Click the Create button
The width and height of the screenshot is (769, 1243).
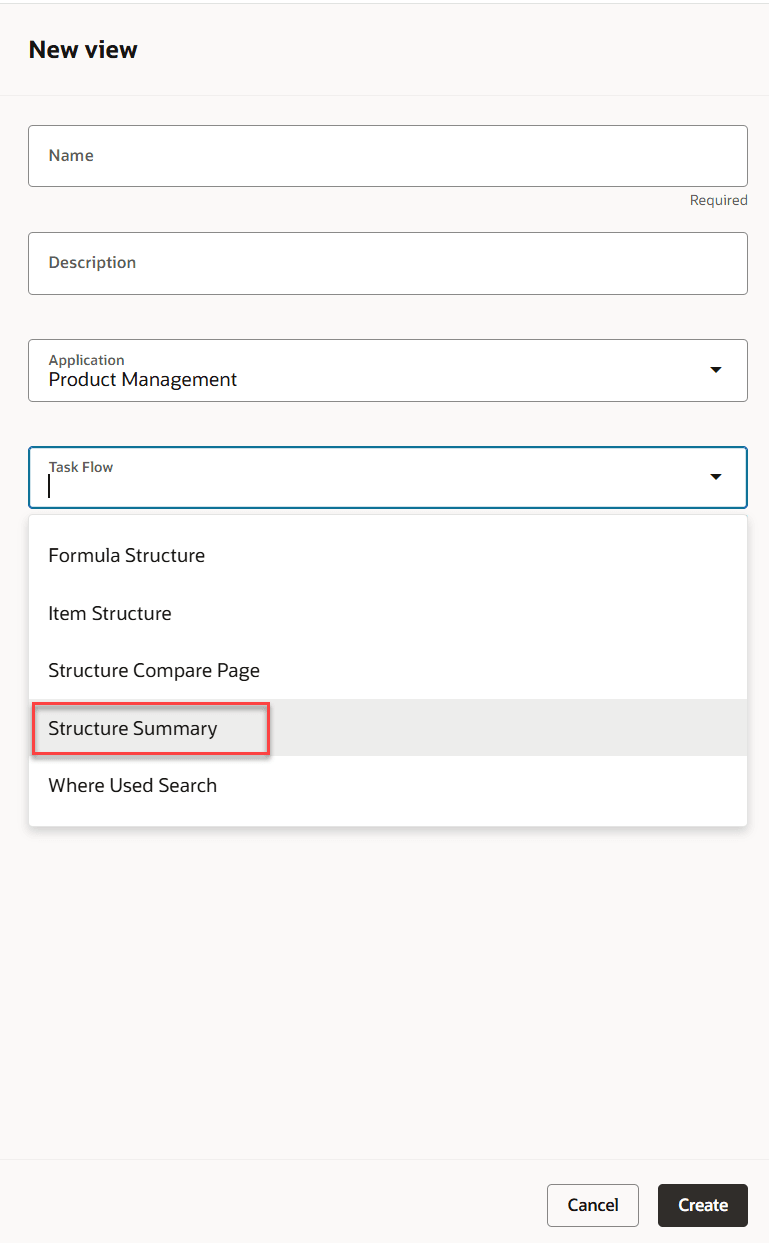coord(702,1205)
